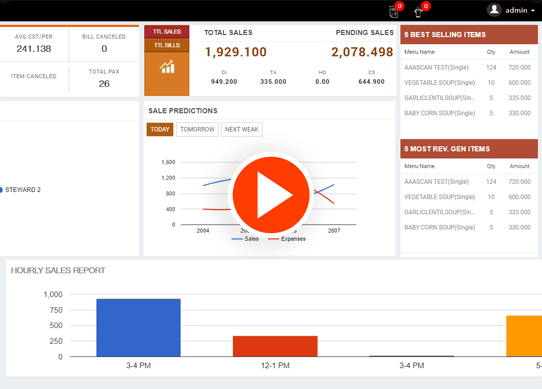
Task: Select TOMORROW sale prediction
Action: pyautogui.click(x=197, y=129)
